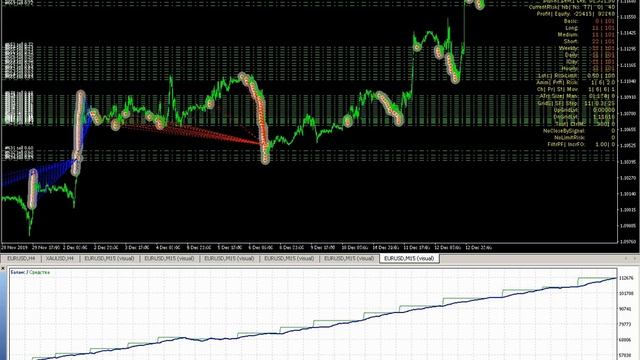
Task: Click the Баланс / Средства graph legend
Action: pos(30,272)
